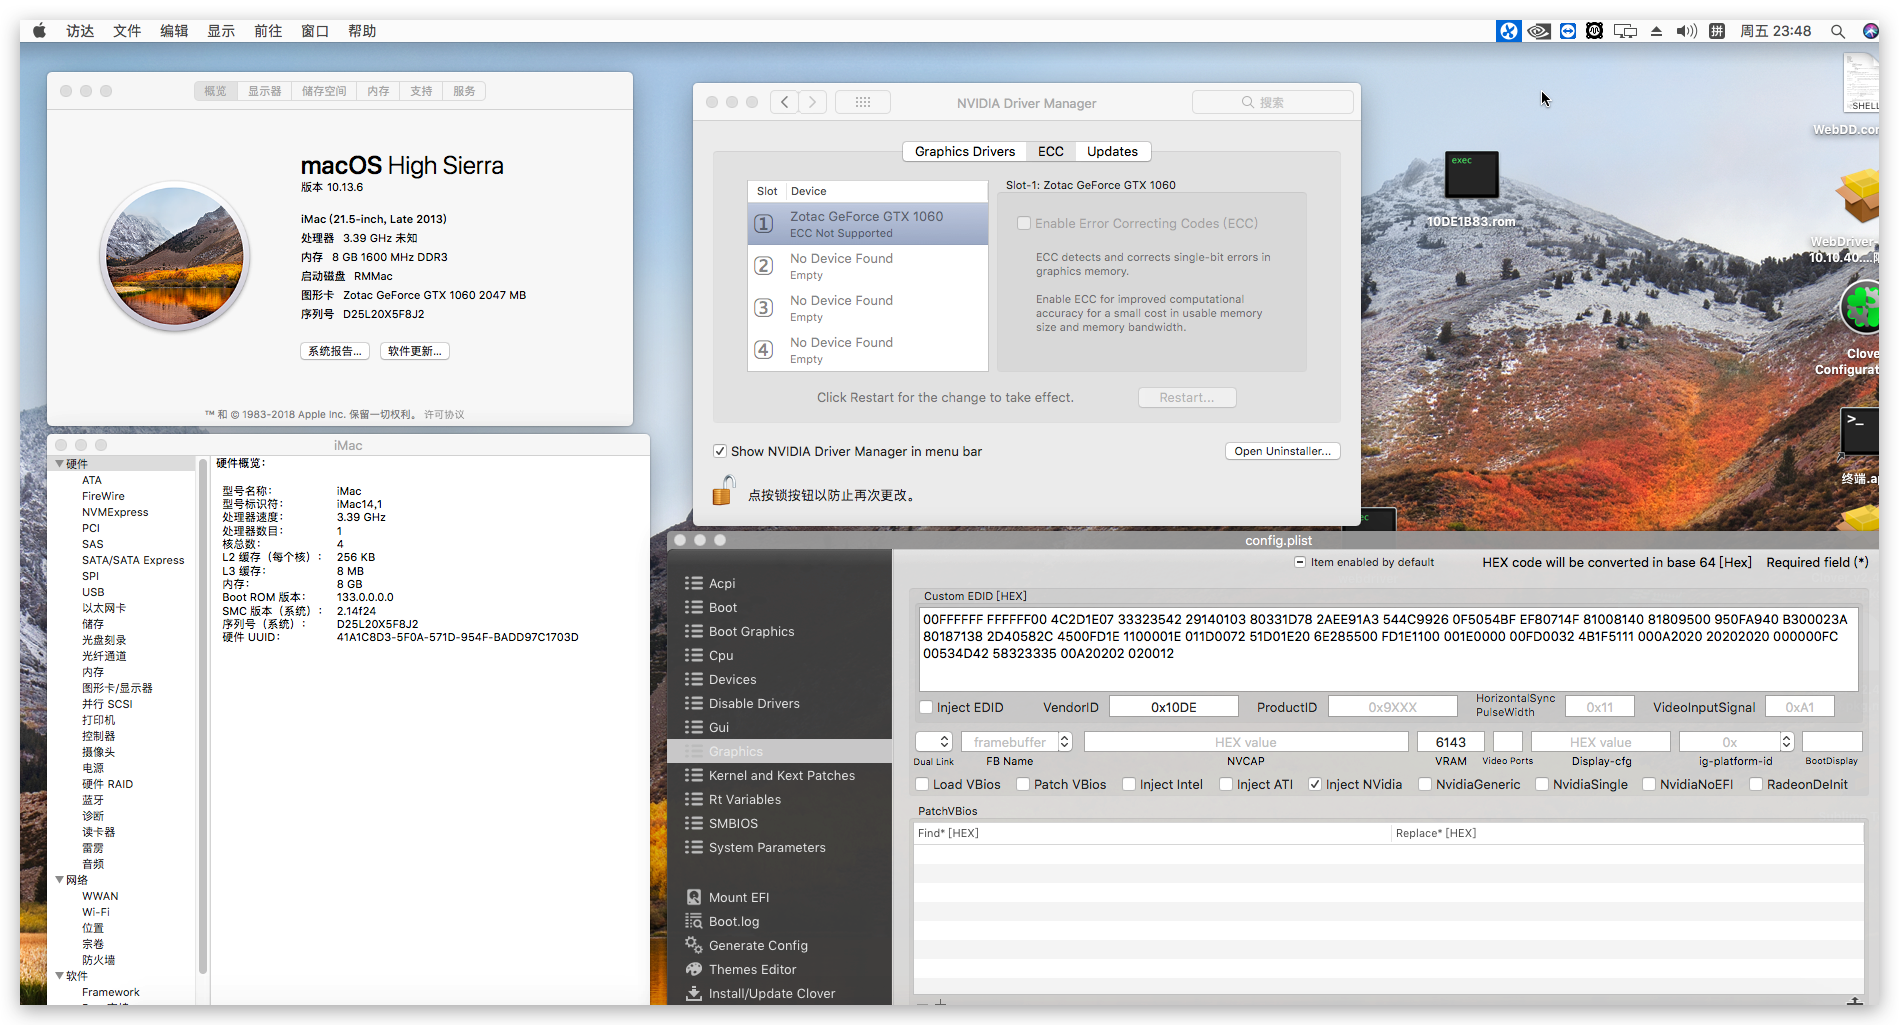Image resolution: width=1899 pixels, height=1025 pixels.
Task: Open Spotlight search in menu bar
Action: 1837,31
